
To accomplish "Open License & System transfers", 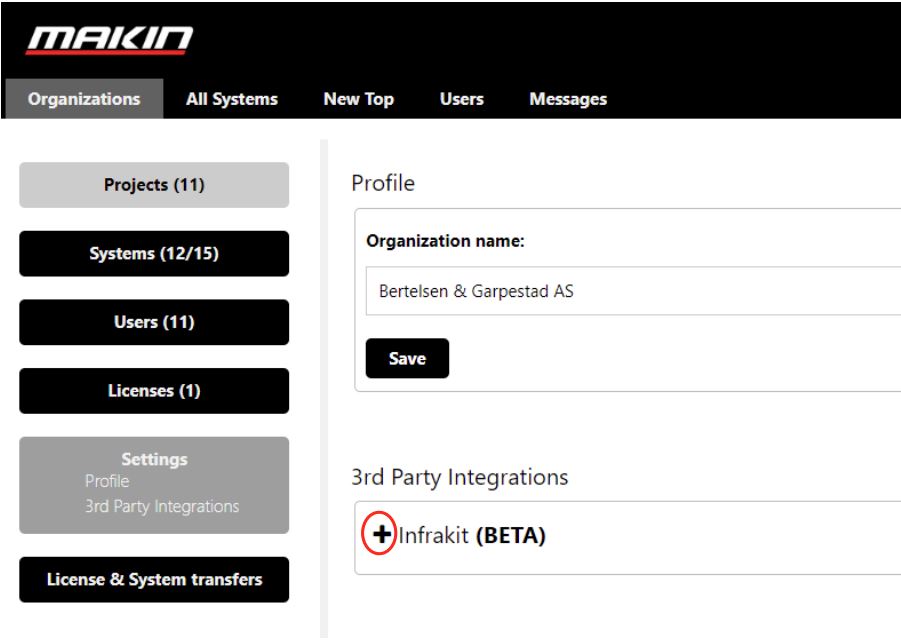I will 154,580.
